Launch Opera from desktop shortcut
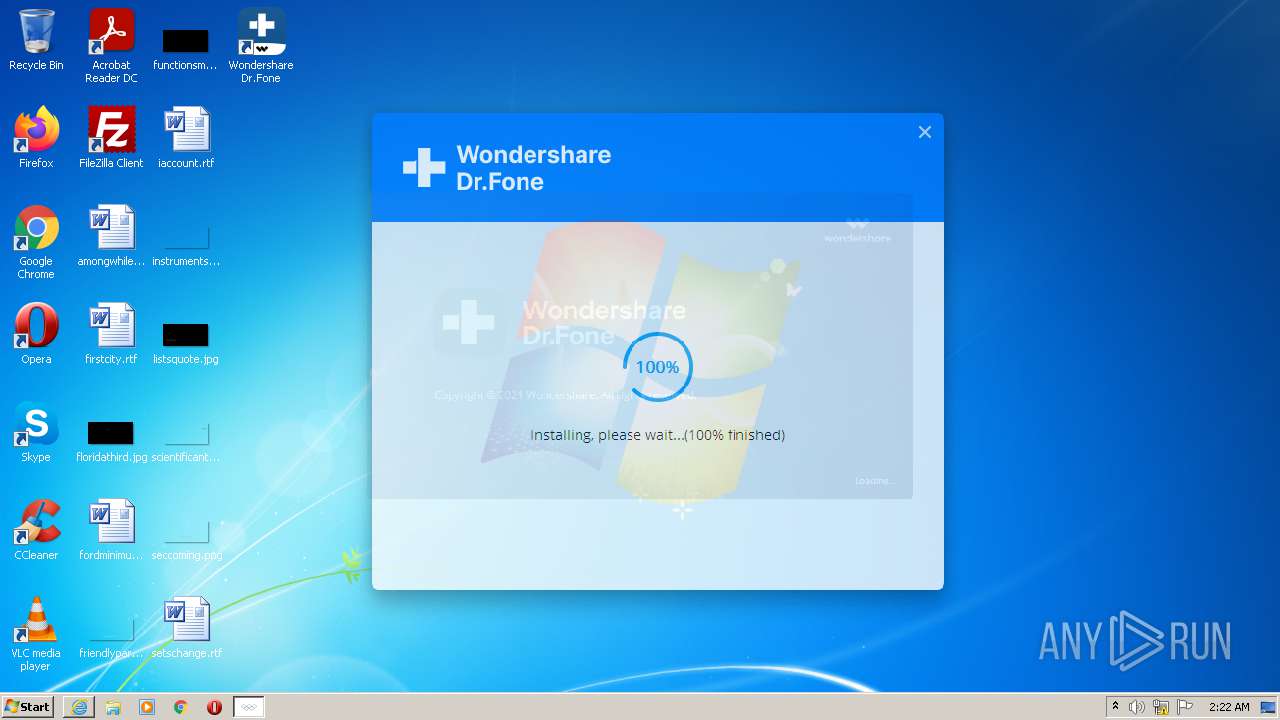 (x=36, y=334)
